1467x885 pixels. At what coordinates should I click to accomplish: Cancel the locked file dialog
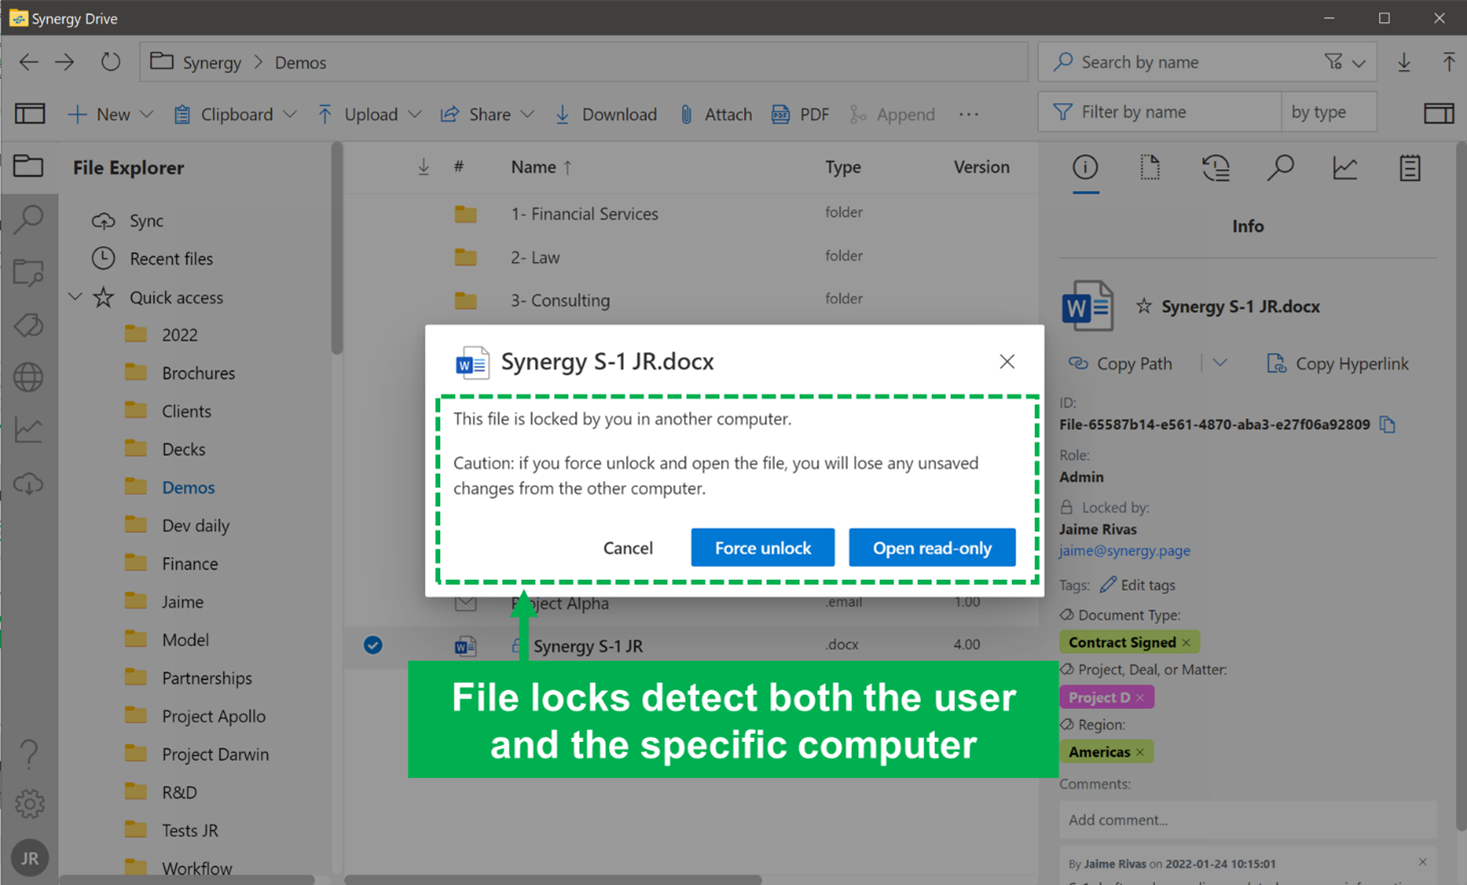pos(628,547)
